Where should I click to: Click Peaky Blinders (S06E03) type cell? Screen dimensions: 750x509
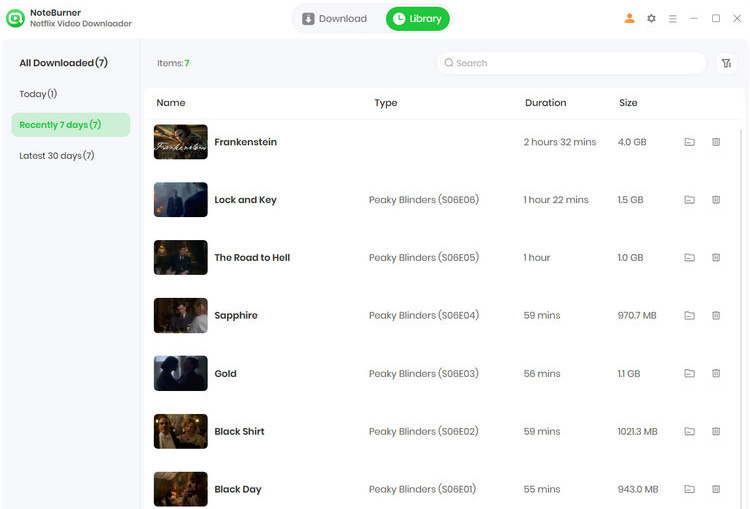[424, 373]
